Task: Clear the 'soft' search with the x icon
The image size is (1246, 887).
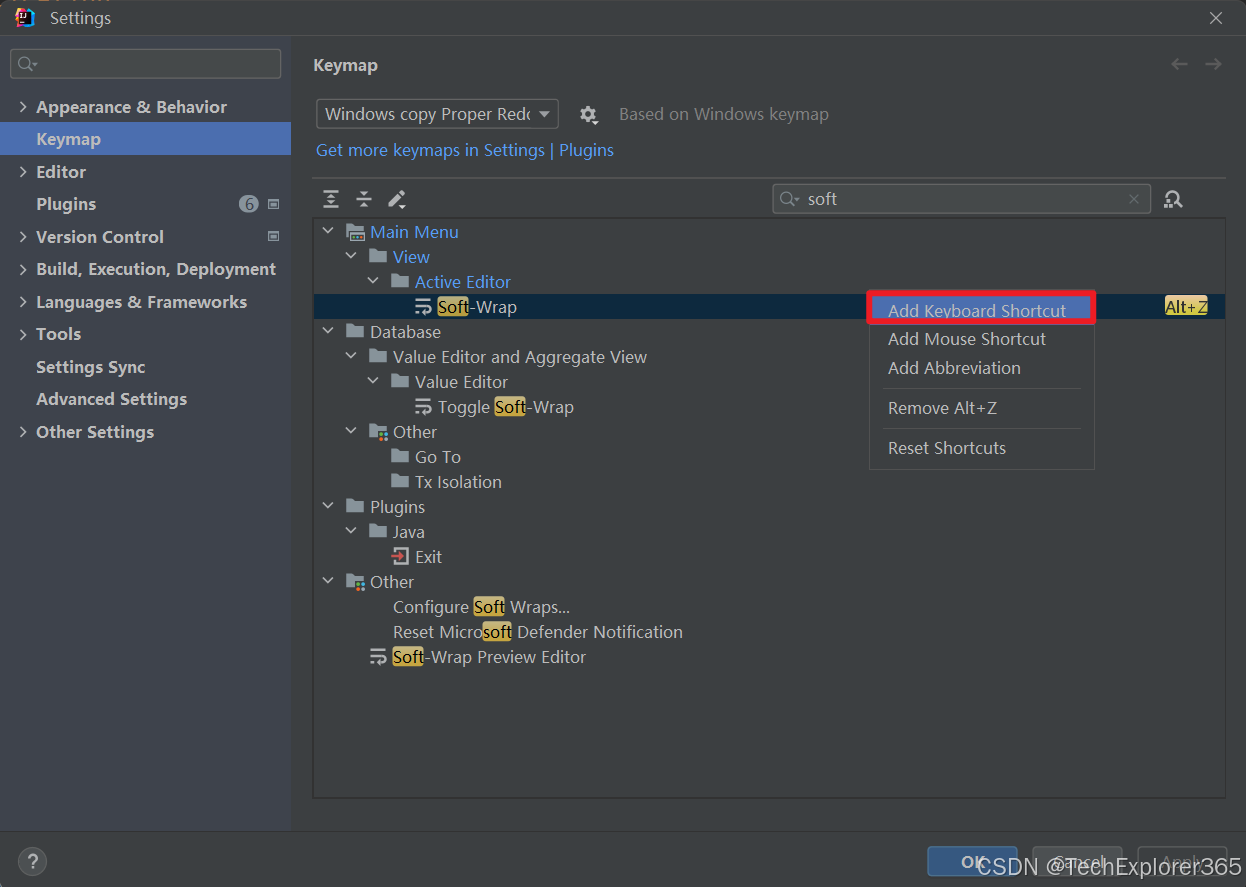Action: (1134, 199)
